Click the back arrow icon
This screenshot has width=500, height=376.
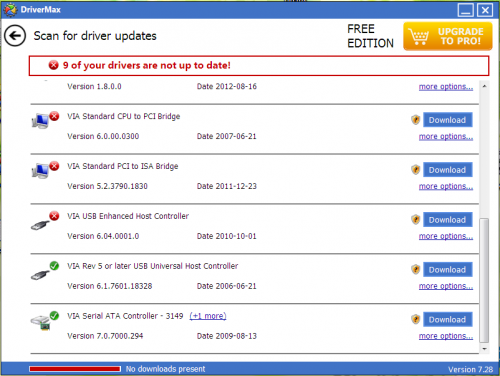(15, 36)
